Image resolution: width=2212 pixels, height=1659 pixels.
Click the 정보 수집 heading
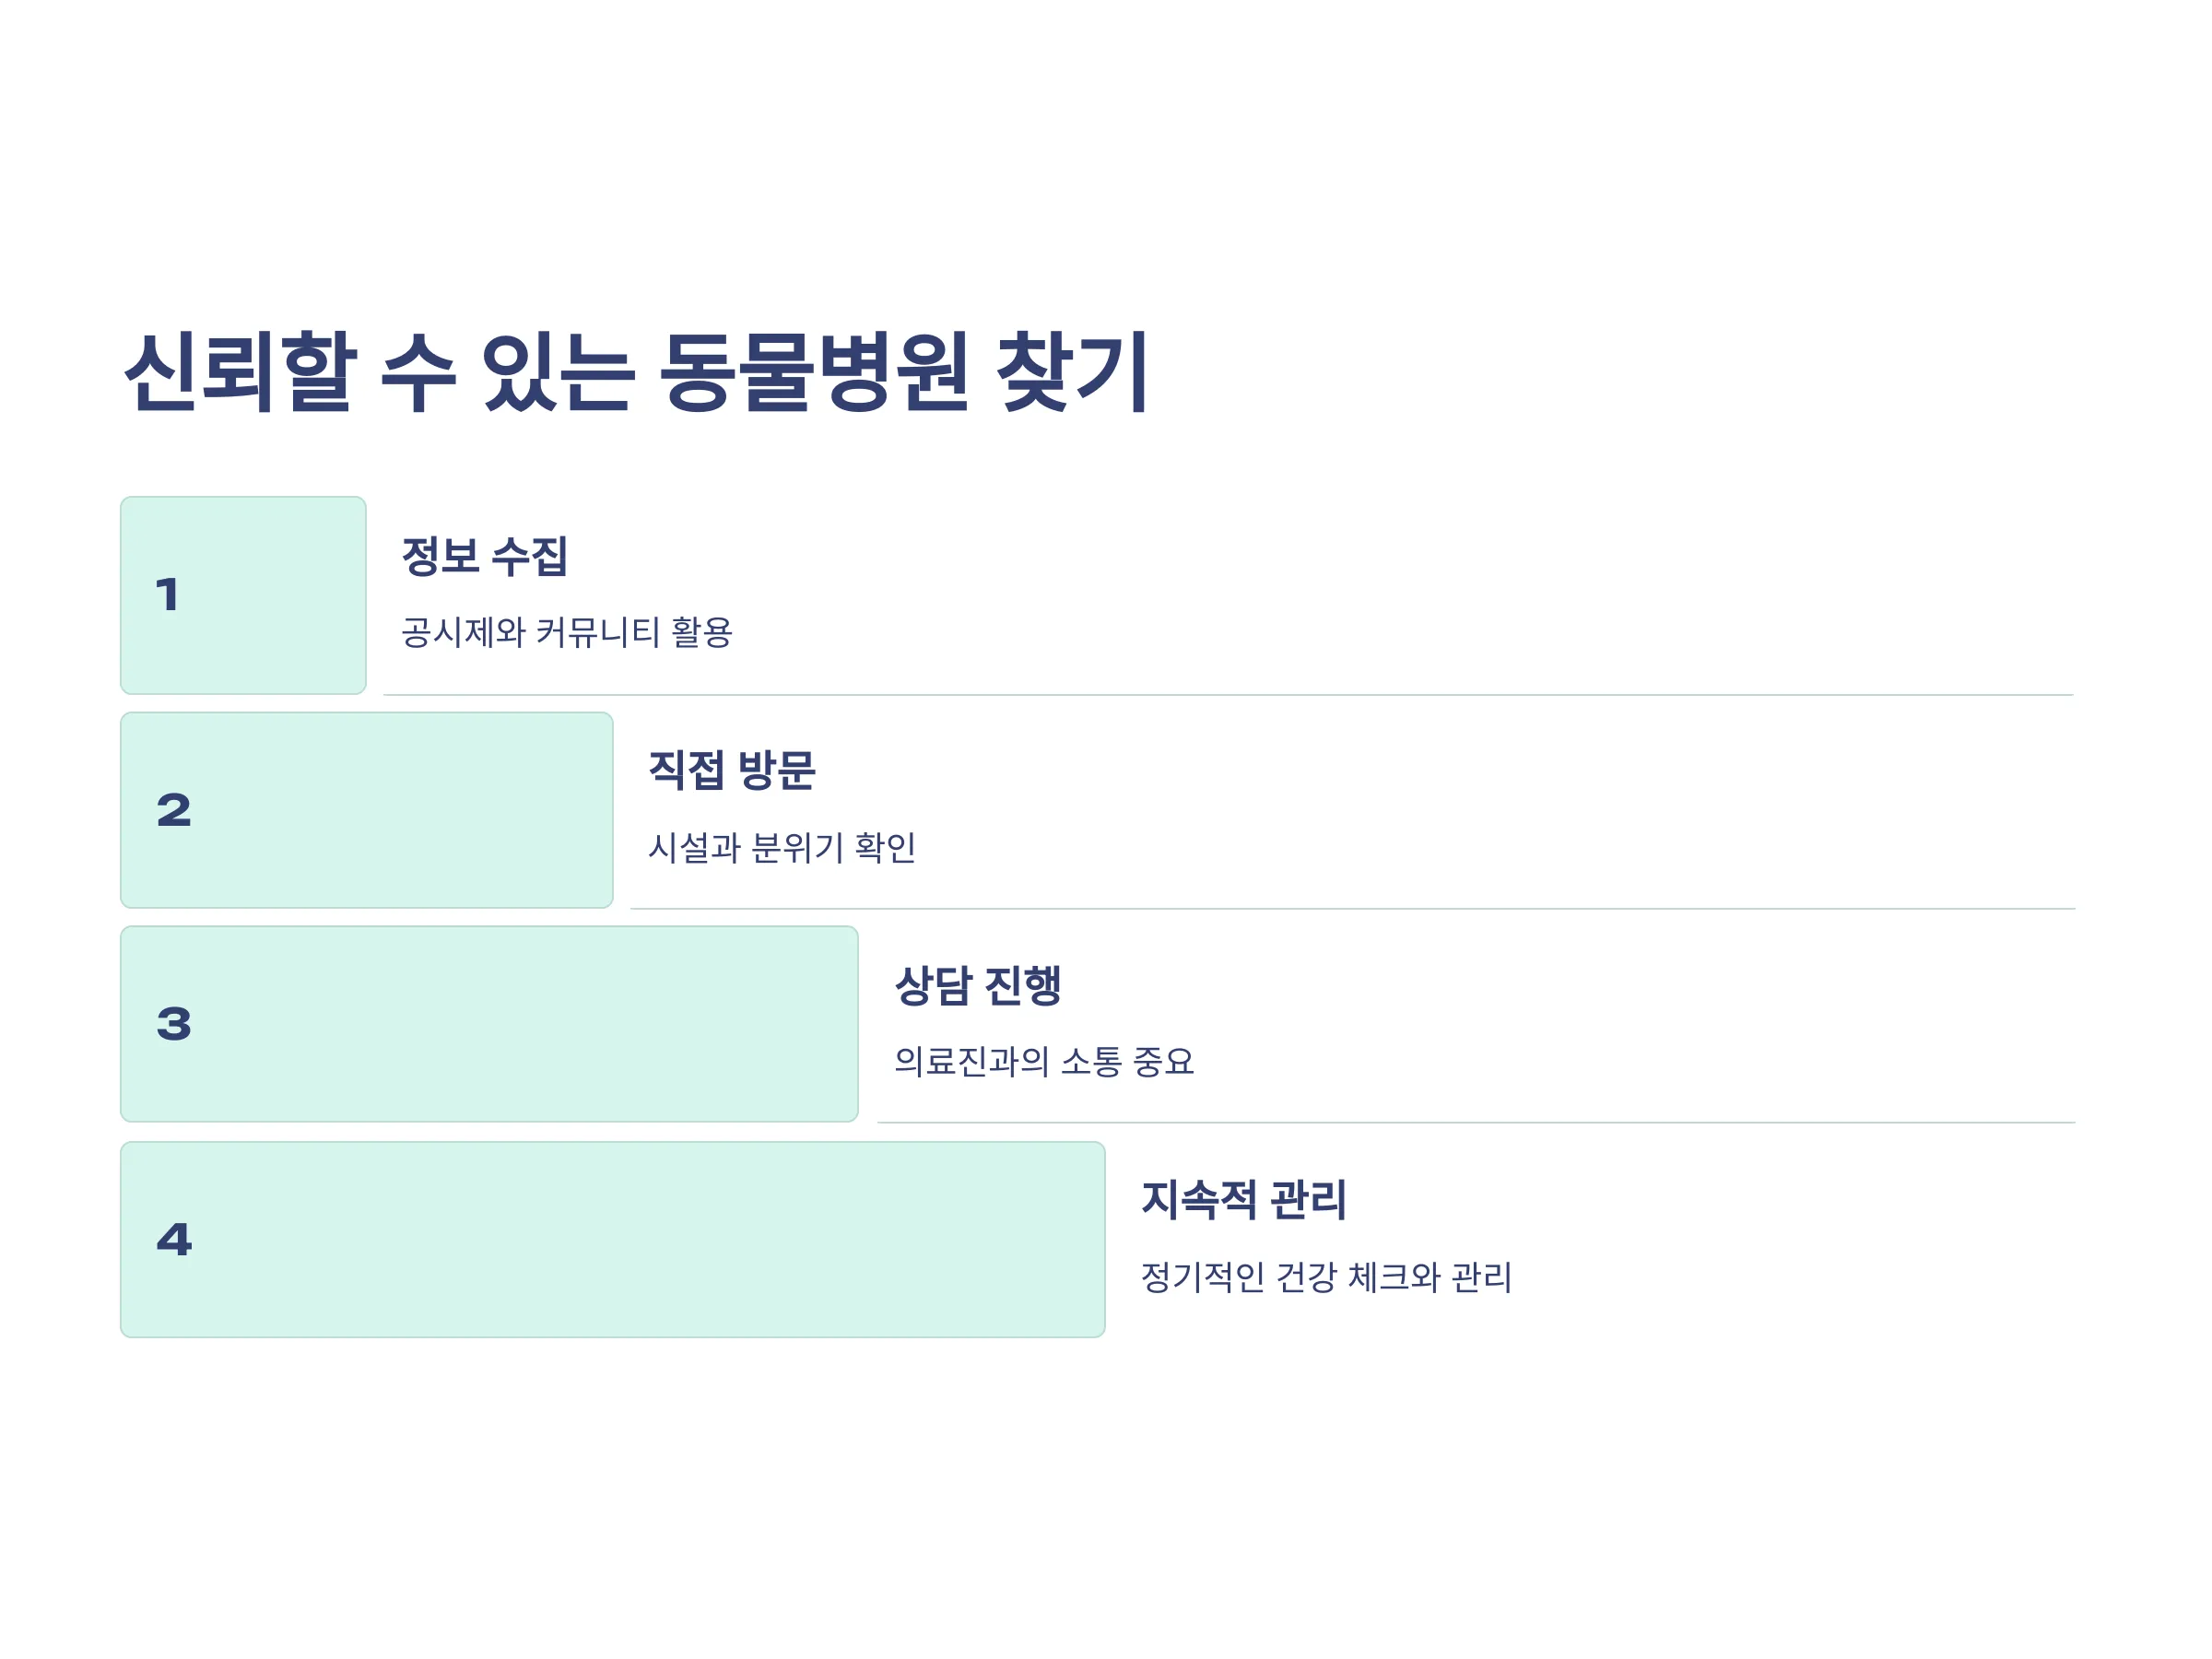pos(485,556)
